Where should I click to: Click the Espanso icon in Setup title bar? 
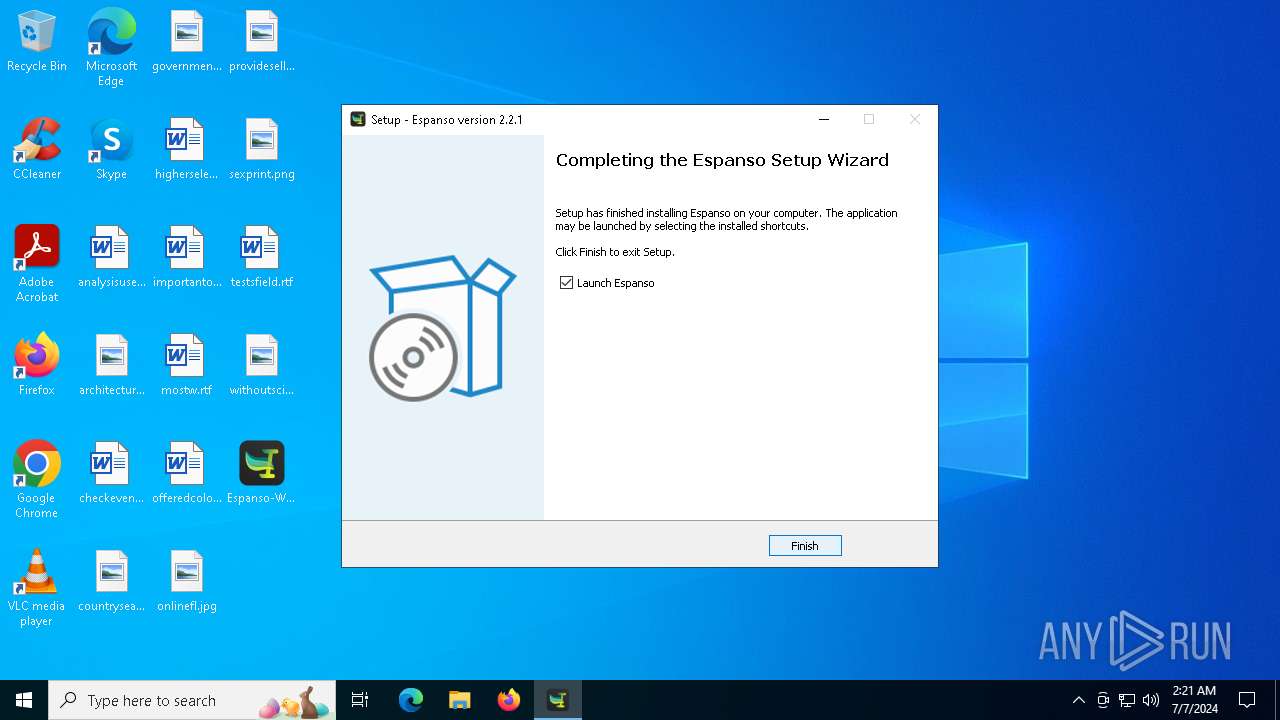[358, 119]
